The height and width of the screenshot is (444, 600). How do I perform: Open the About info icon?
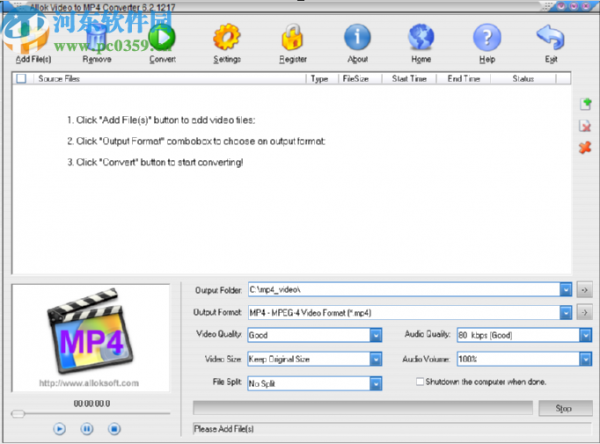(357, 37)
